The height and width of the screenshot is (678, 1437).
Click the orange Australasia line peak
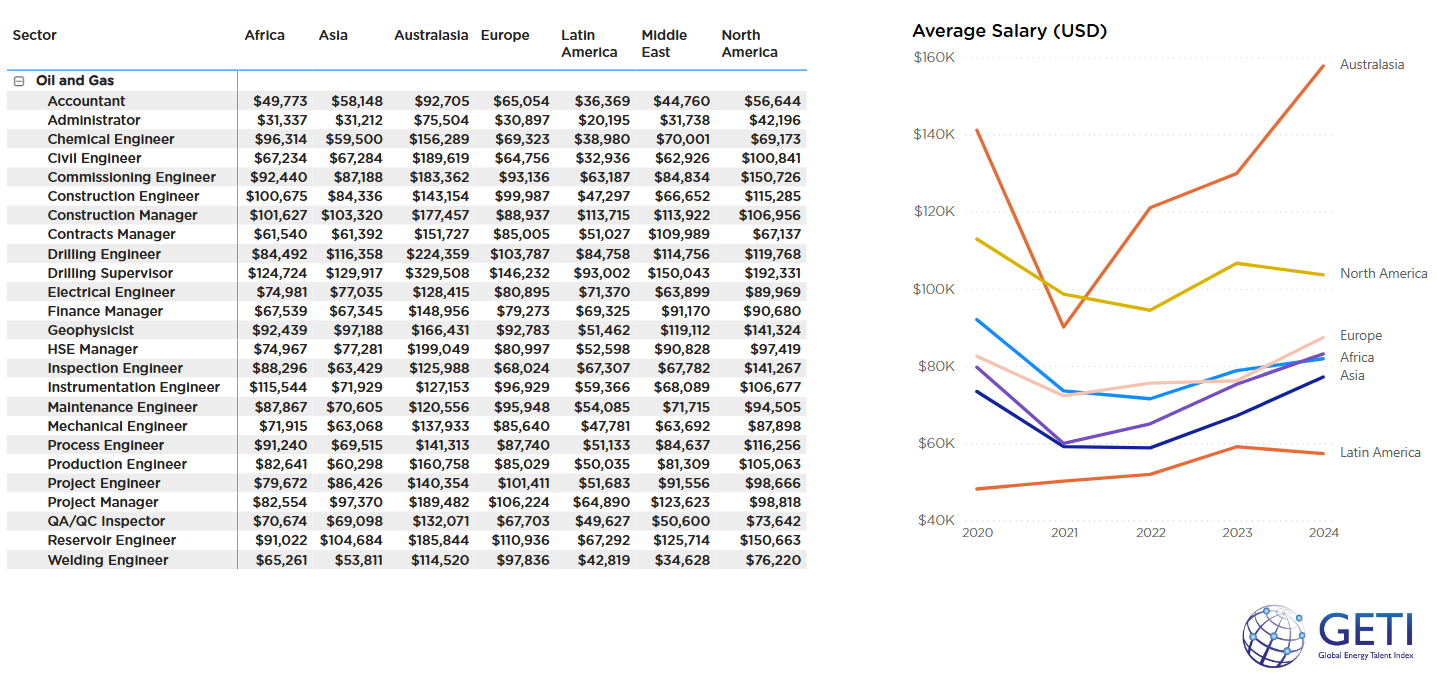1324,68
